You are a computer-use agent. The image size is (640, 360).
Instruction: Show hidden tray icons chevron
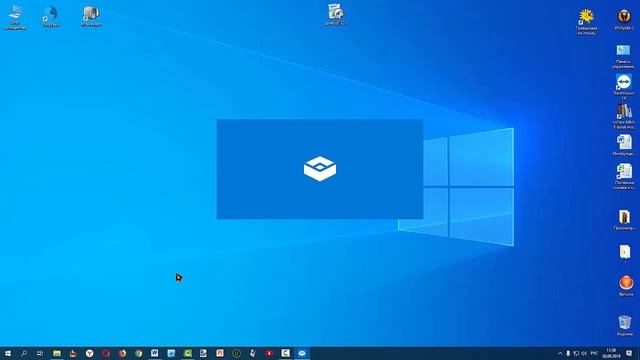coord(560,353)
